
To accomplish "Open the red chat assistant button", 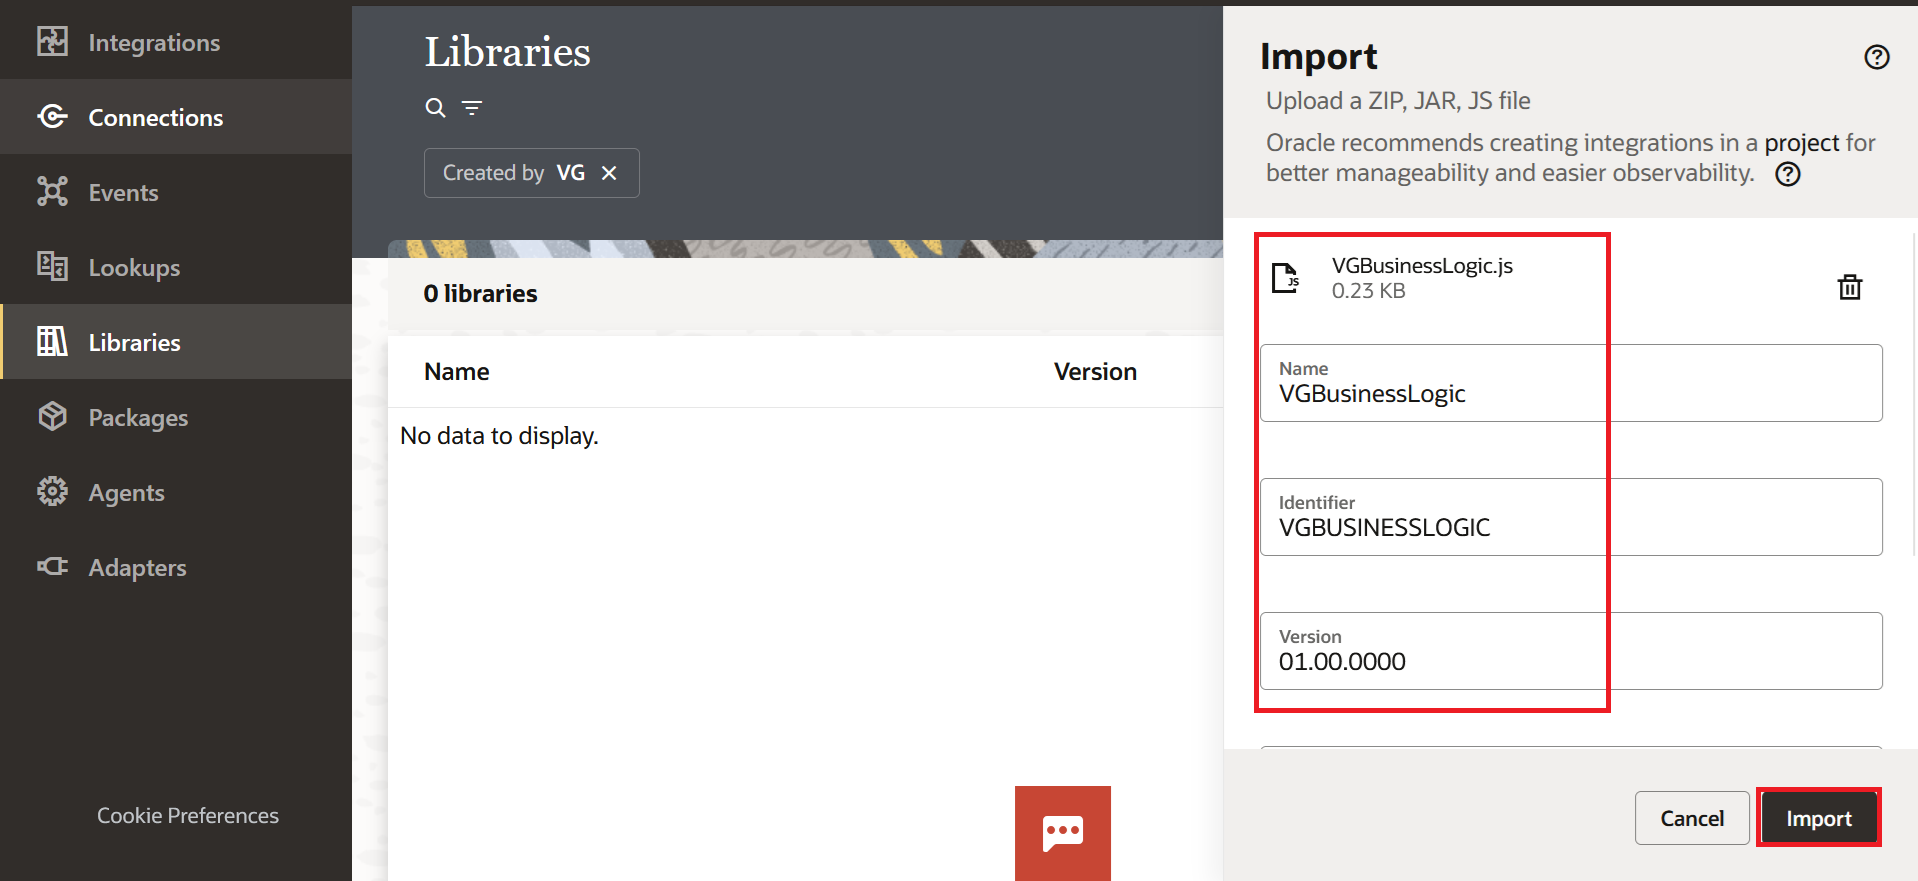I will [x=1062, y=832].
